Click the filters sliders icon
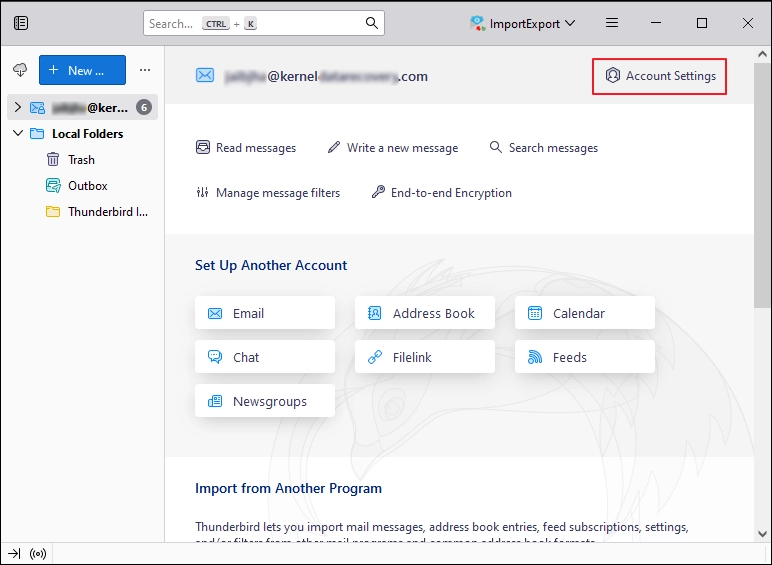 (202, 192)
